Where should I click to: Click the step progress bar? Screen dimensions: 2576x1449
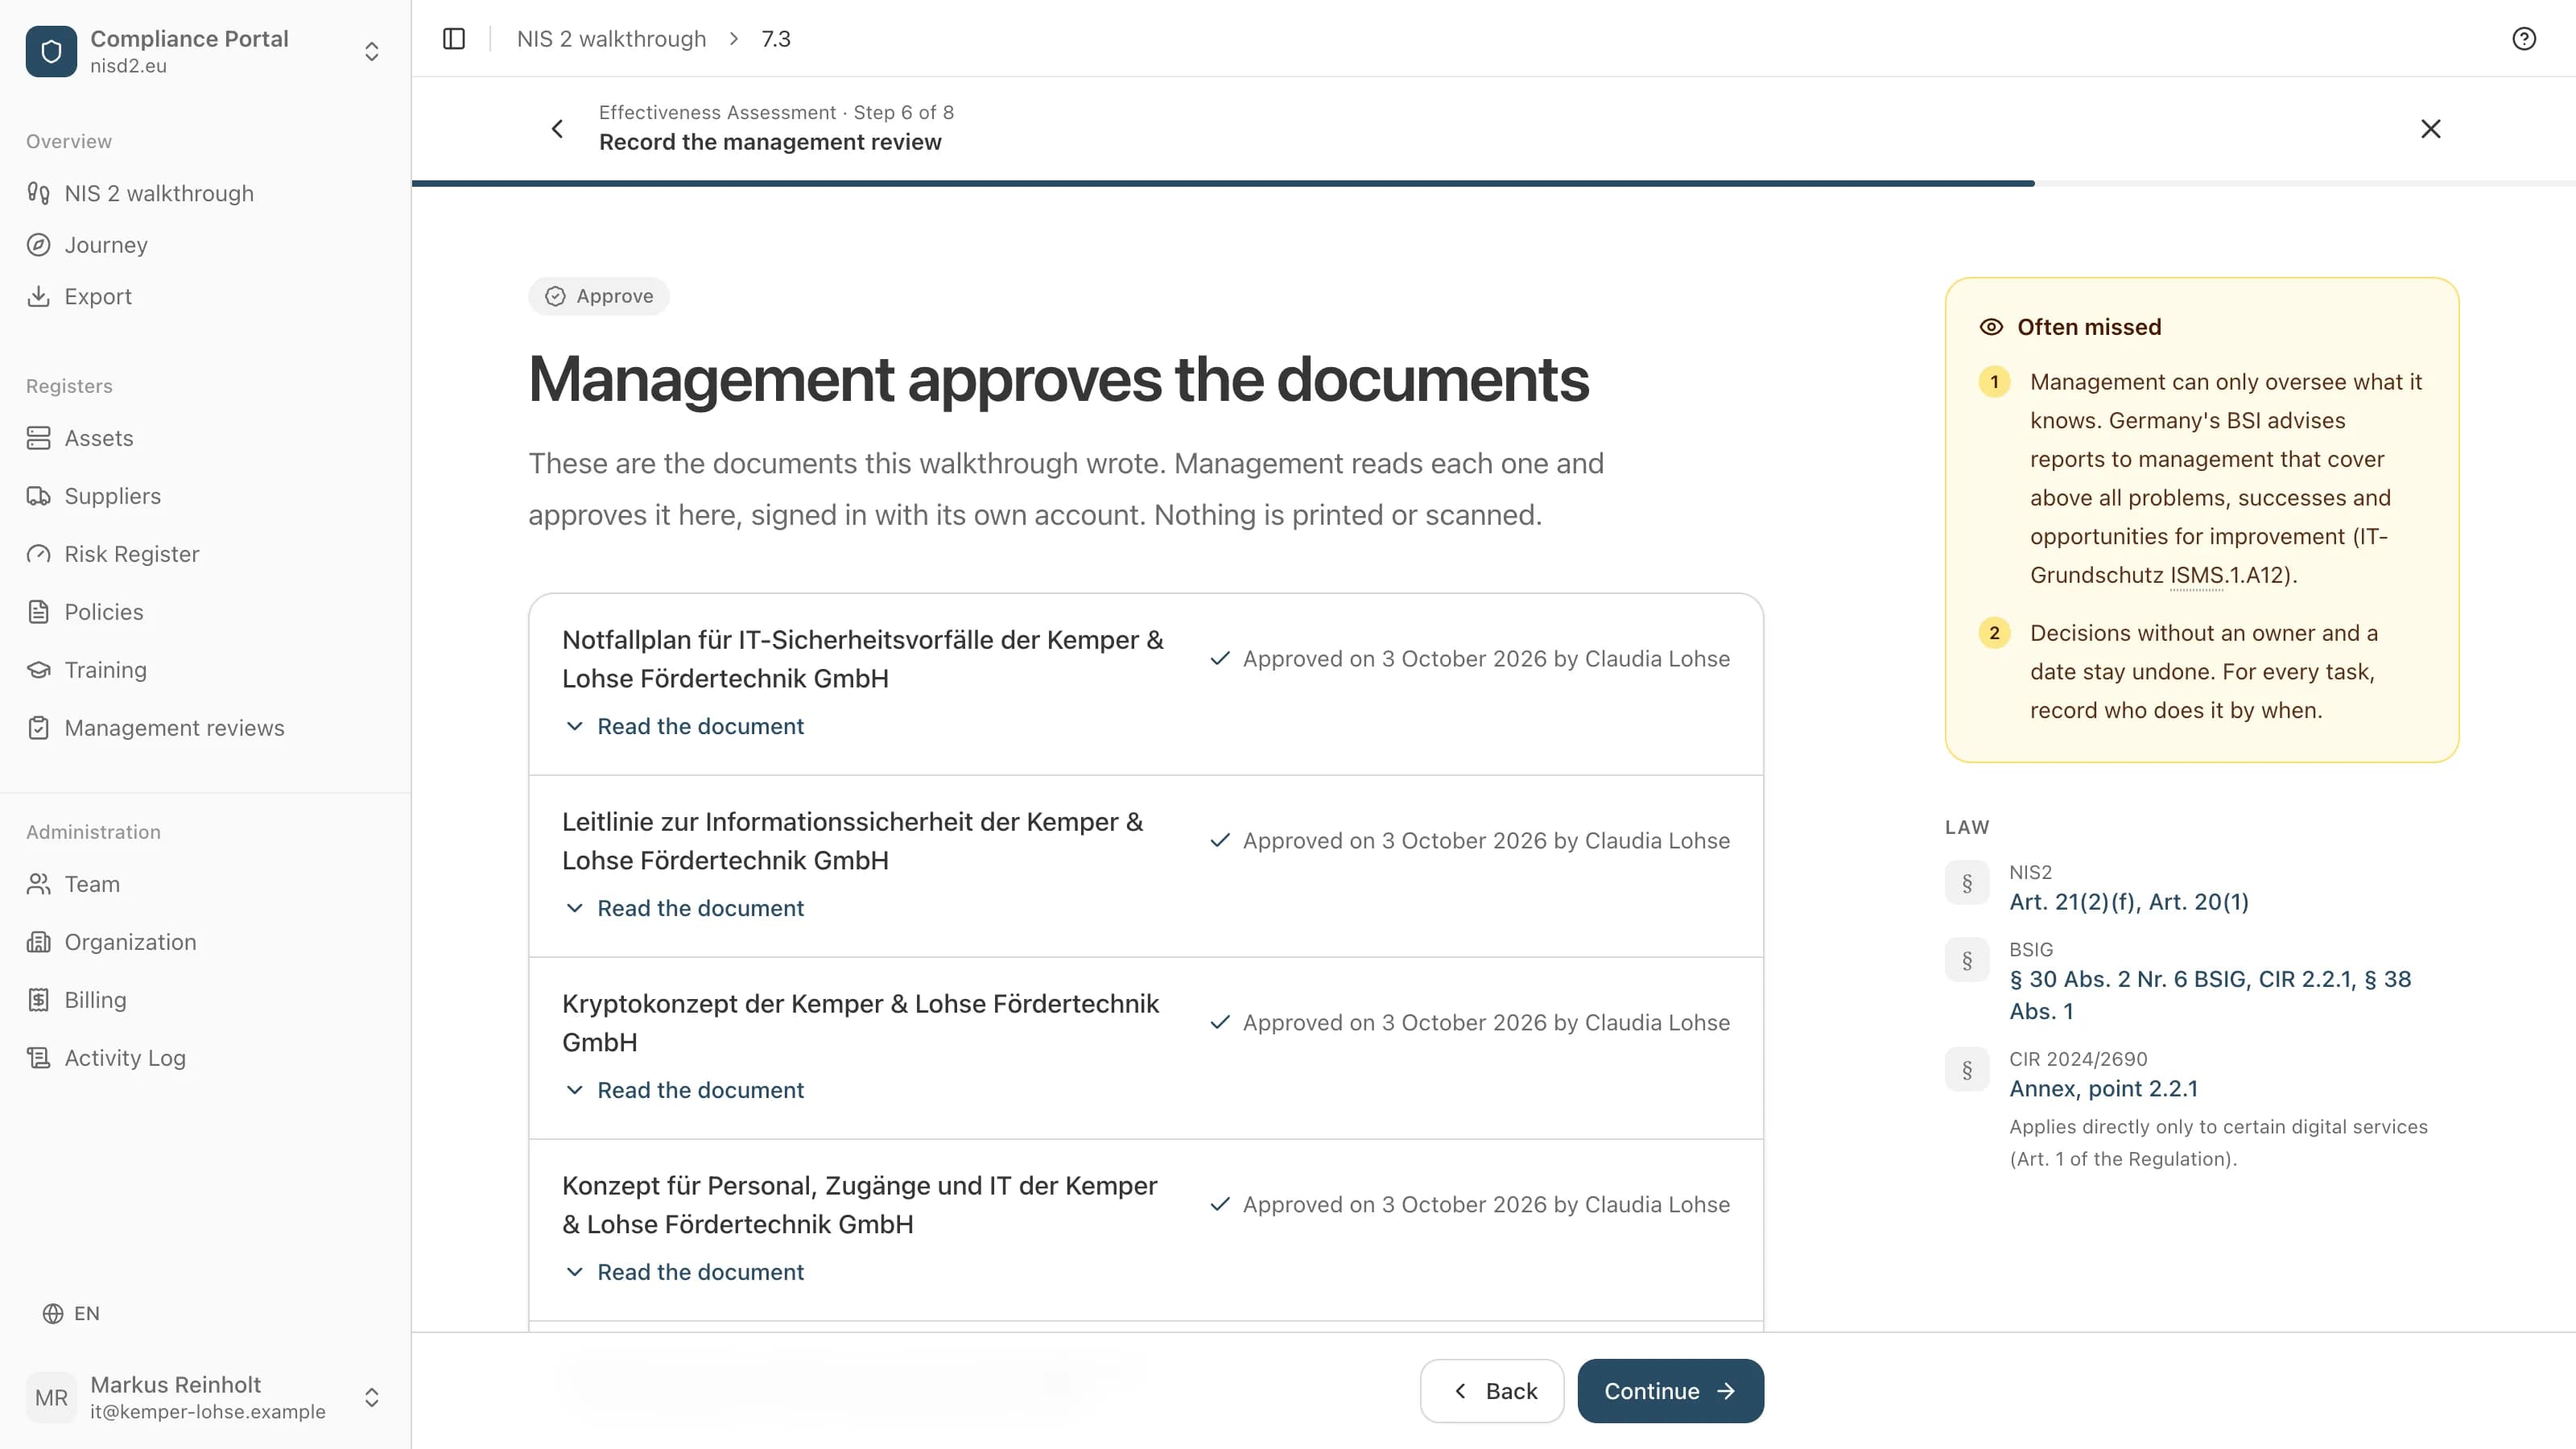1493,183
